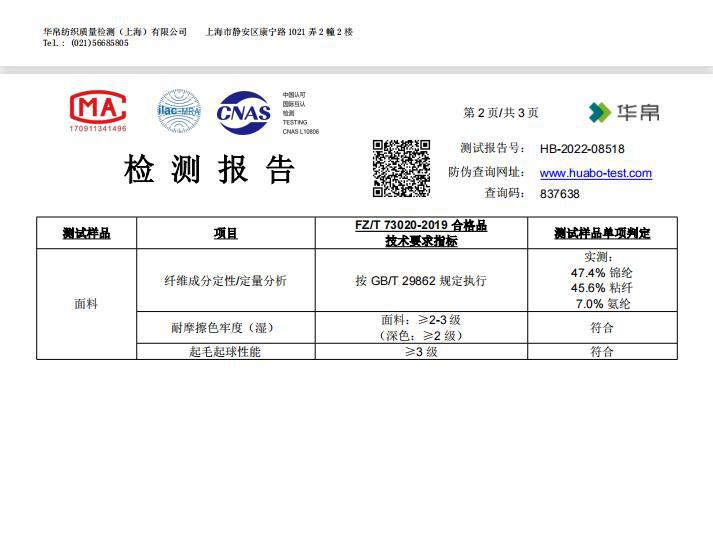713x555 pixels.
Task: Click the report number HB-2022-08518
Action: [582, 149]
